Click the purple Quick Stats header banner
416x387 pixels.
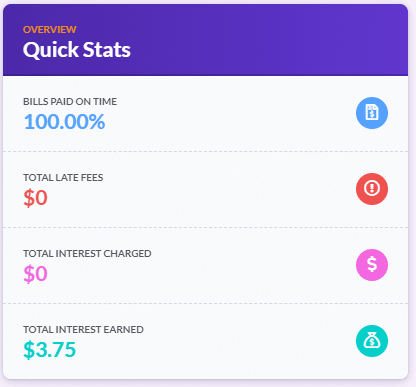(205, 40)
